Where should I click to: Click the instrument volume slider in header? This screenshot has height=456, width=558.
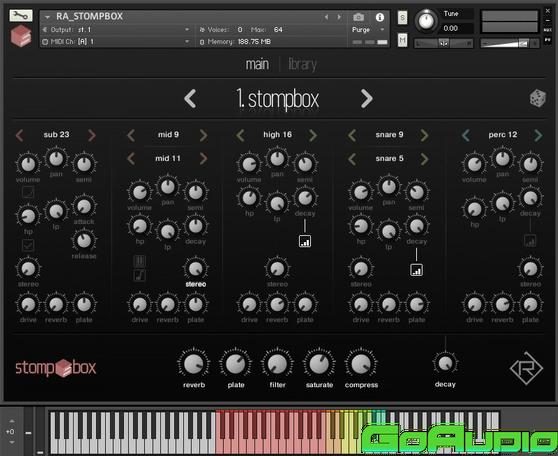coord(510,43)
